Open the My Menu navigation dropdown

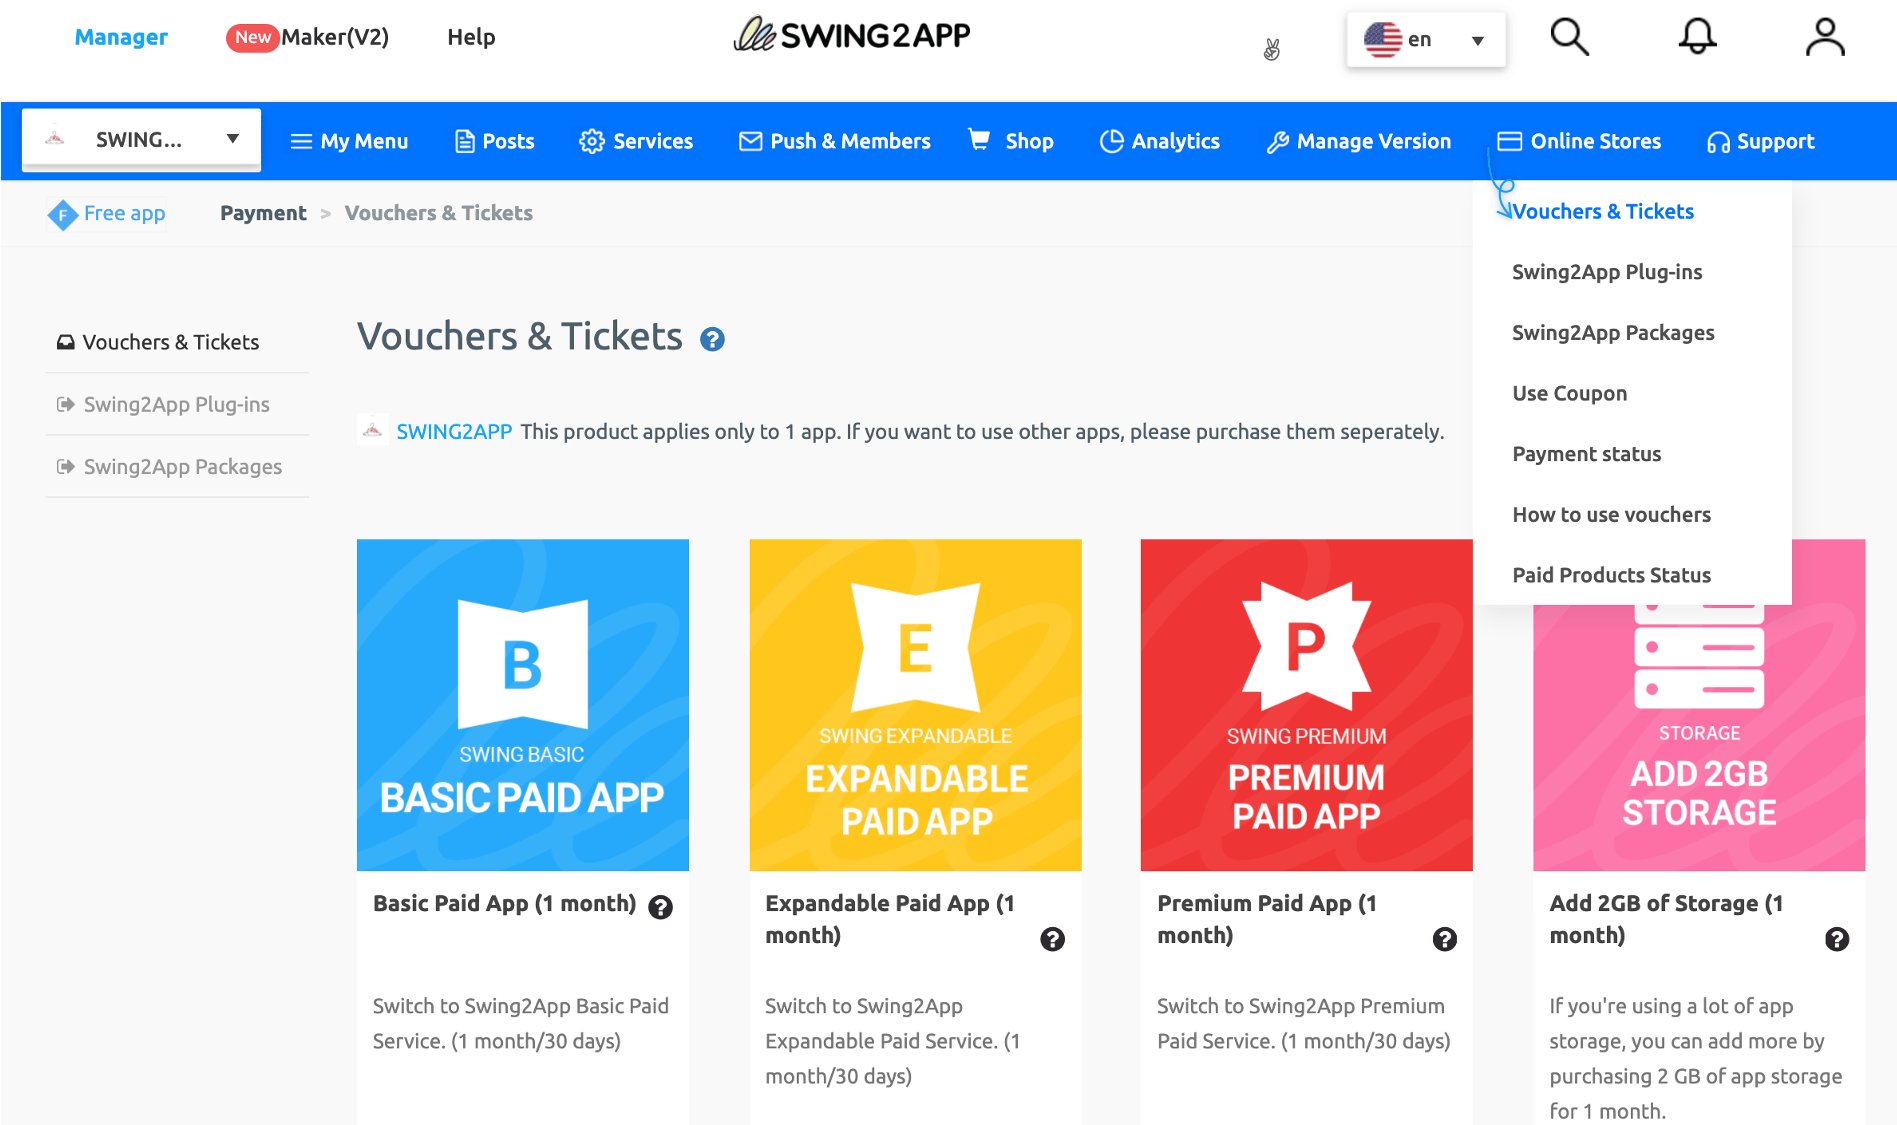coord(349,141)
